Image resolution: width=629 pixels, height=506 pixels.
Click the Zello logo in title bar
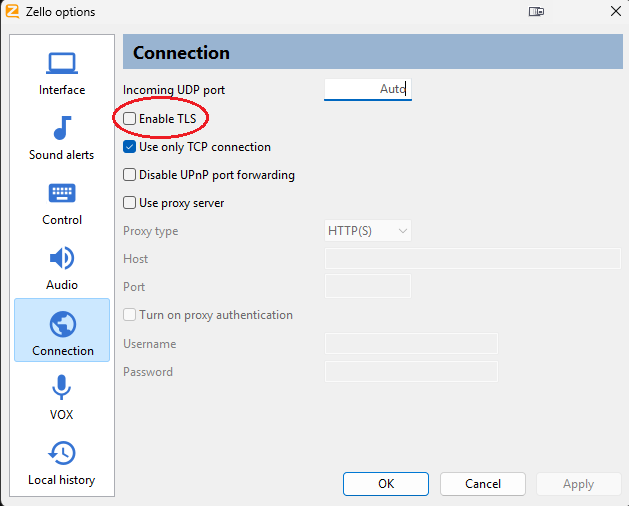12,11
